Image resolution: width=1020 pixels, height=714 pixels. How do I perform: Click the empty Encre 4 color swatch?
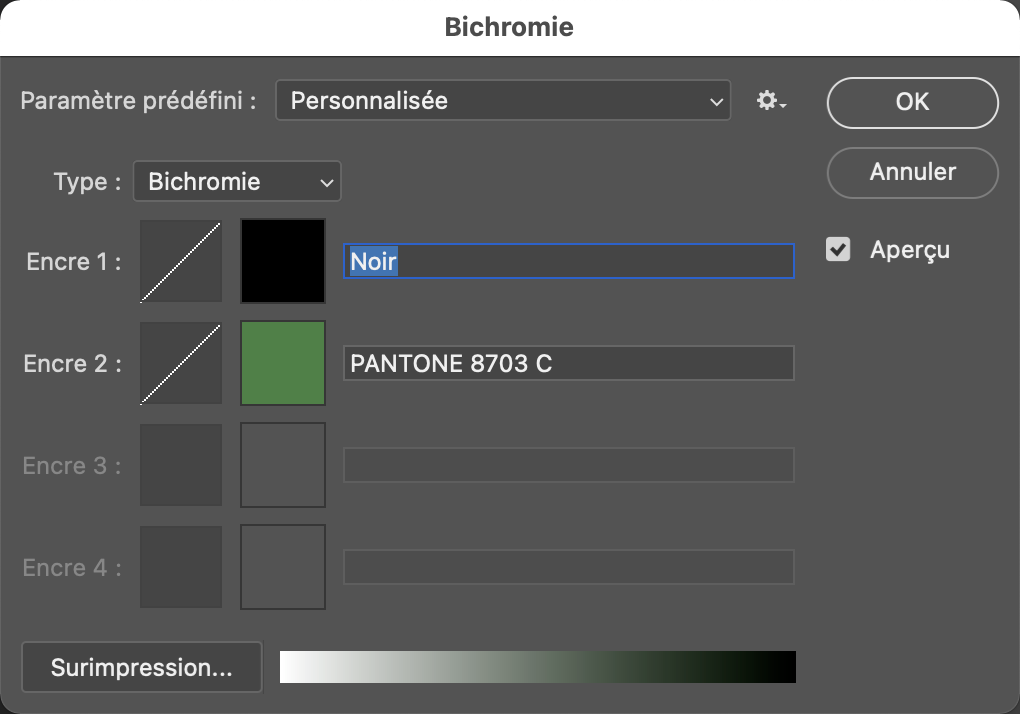[x=283, y=567]
